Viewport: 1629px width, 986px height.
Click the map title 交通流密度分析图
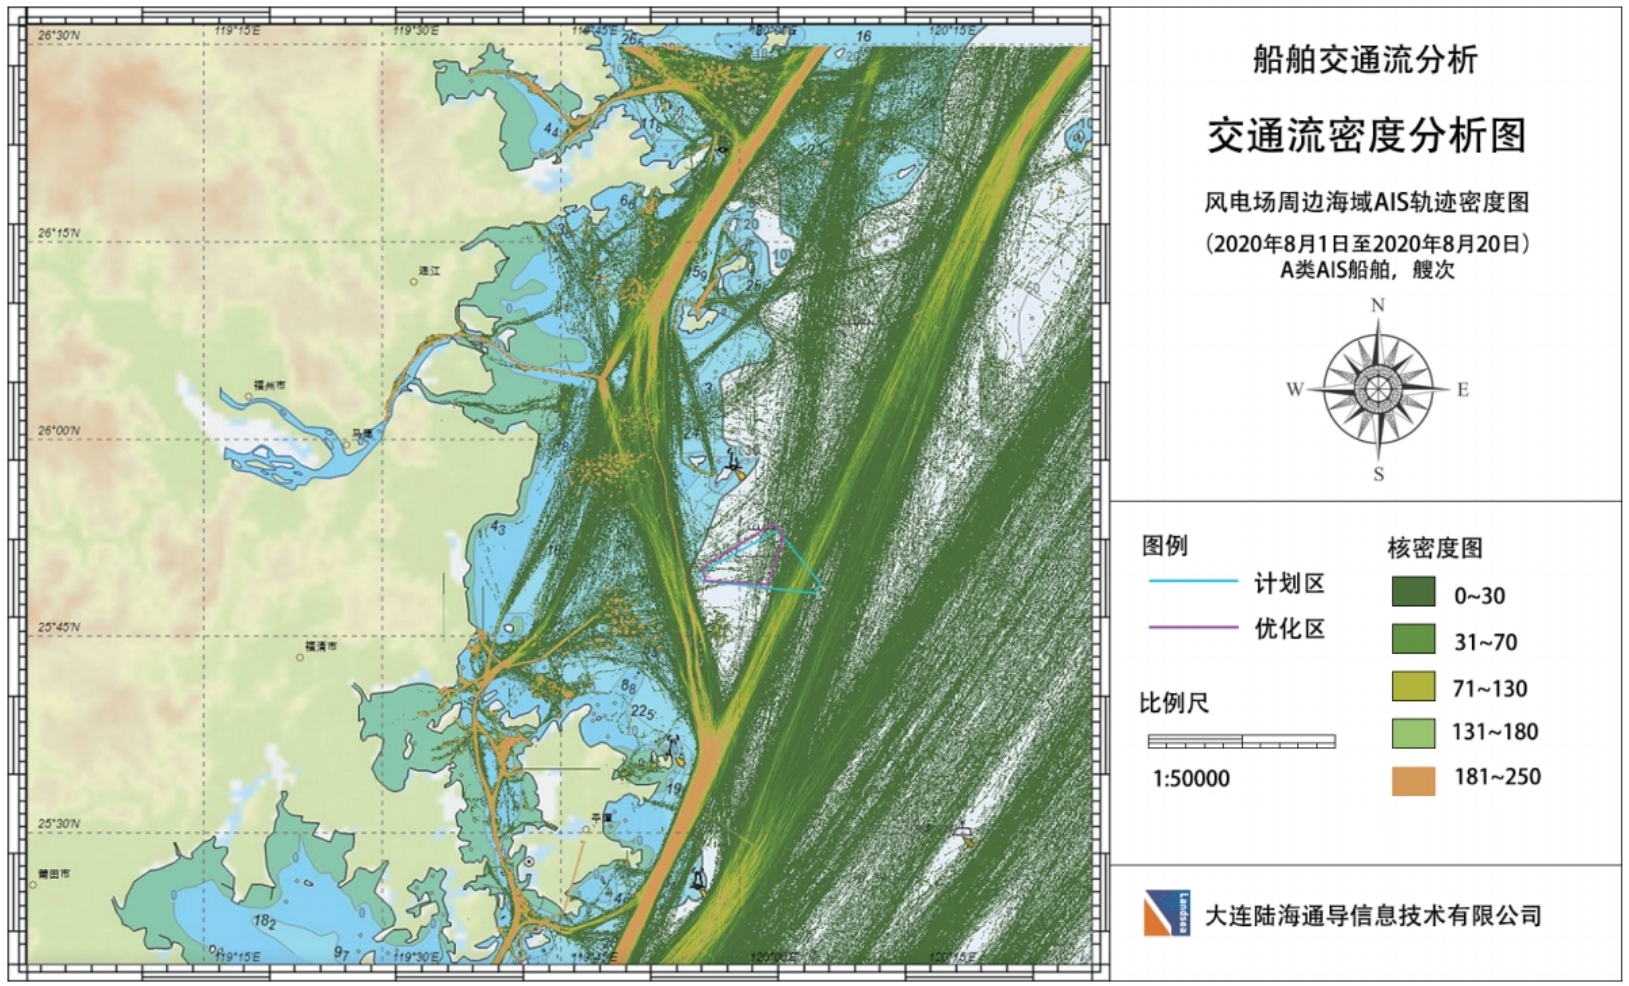pyautogui.click(x=1366, y=136)
